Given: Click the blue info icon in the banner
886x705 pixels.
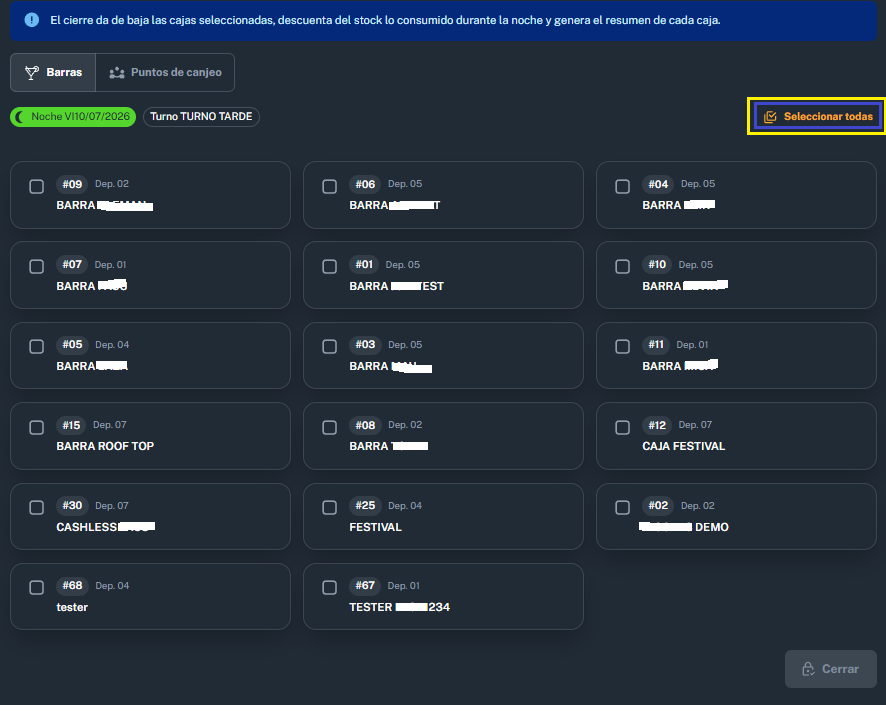Looking at the screenshot, I should tap(32, 20).
